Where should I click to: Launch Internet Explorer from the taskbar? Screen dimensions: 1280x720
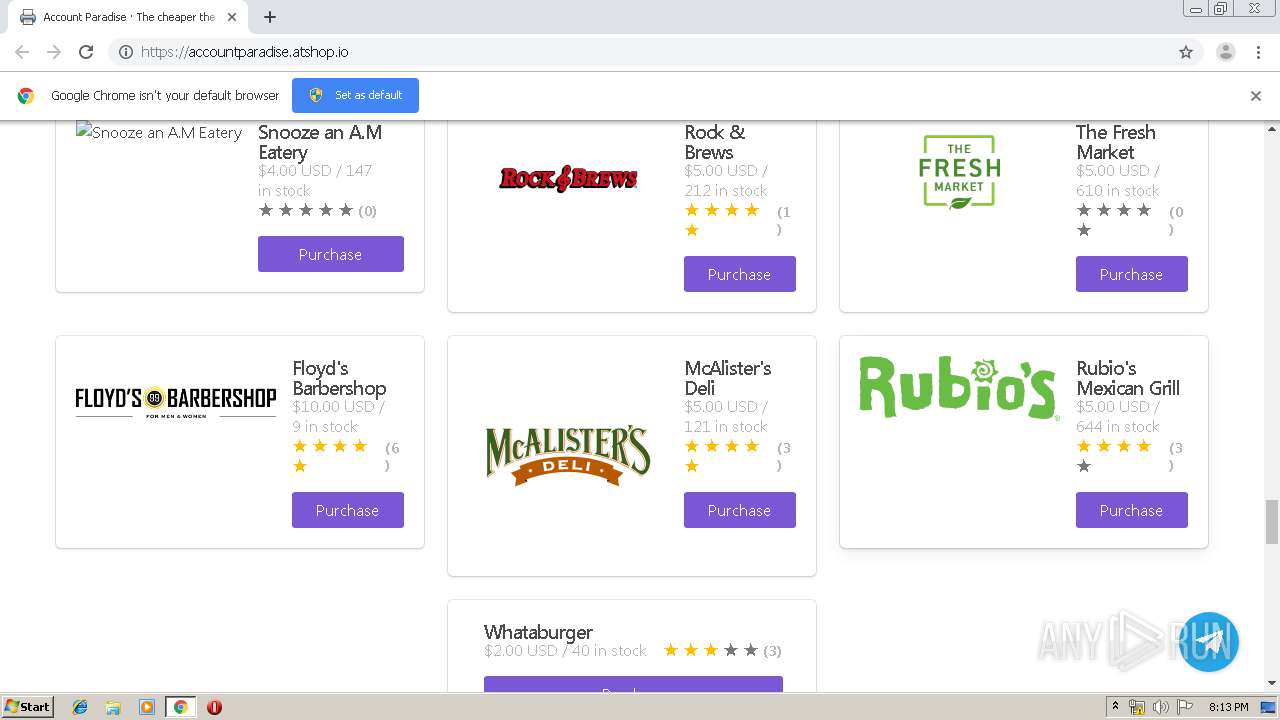tap(80, 707)
